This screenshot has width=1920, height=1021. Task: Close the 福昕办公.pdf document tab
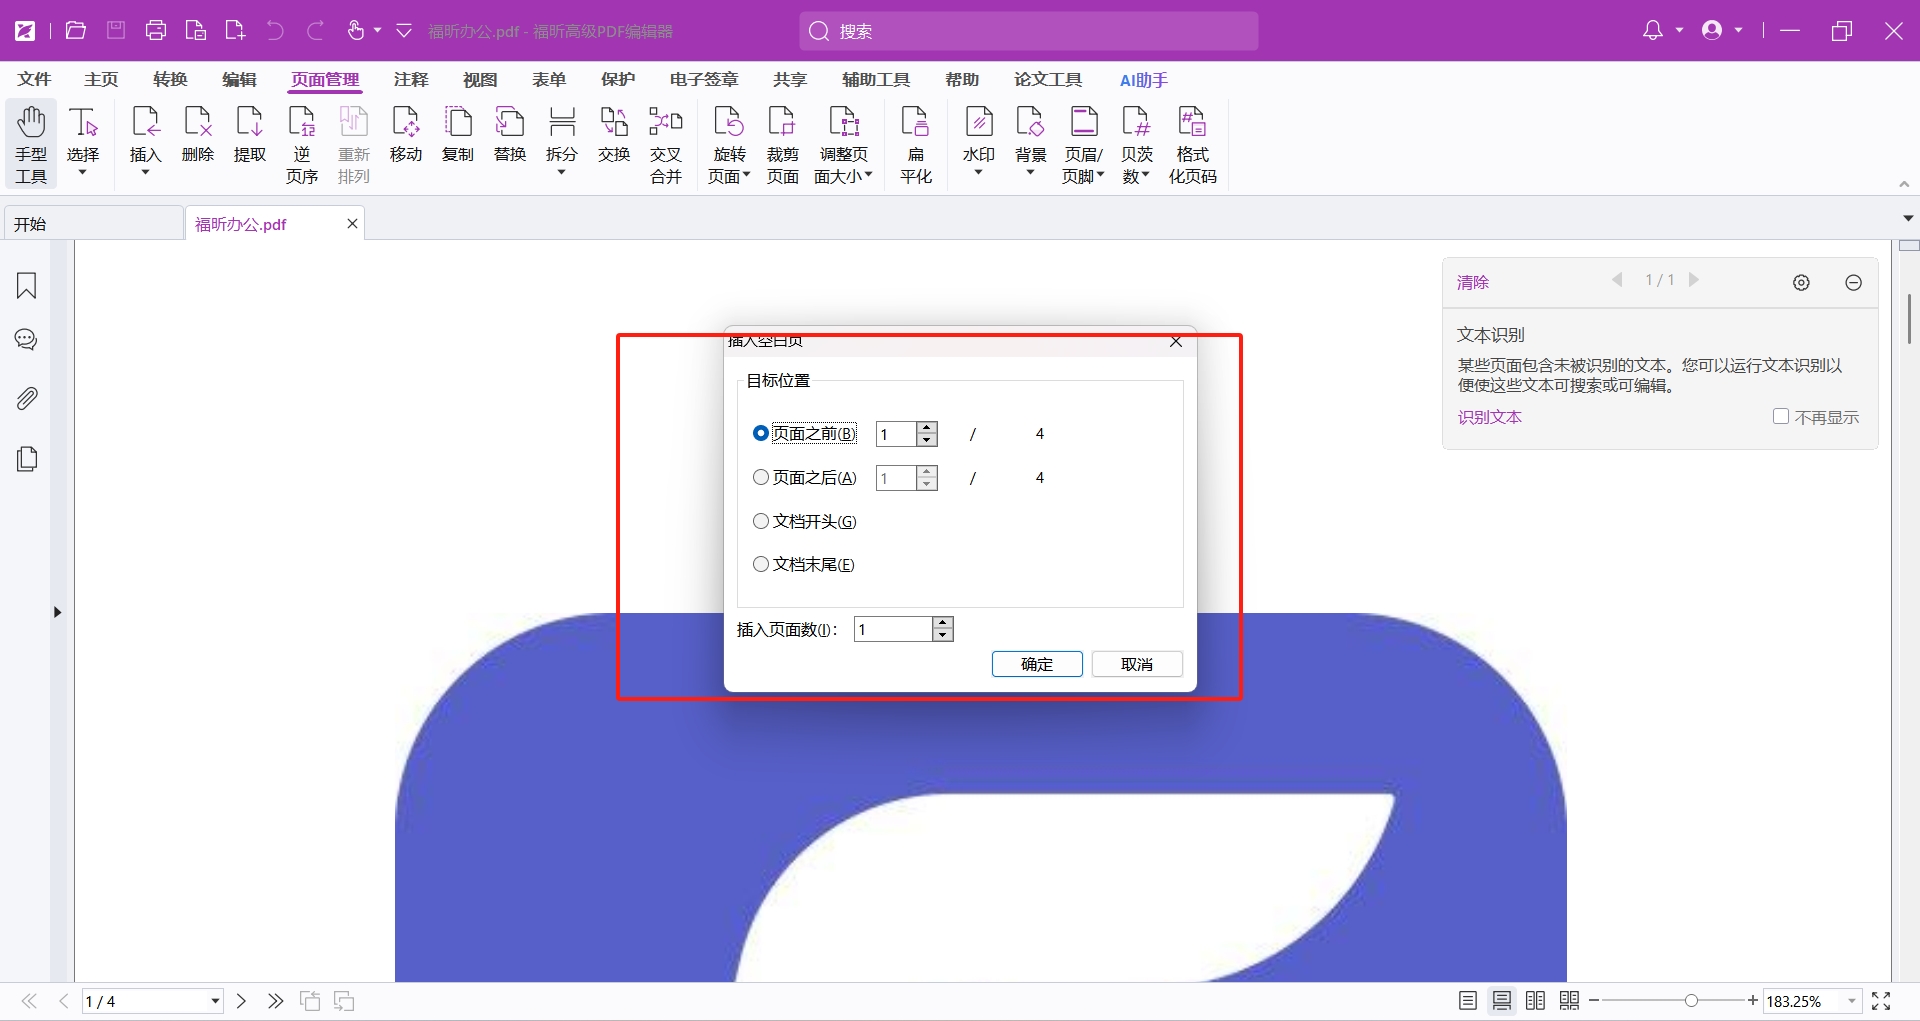pyautogui.click(x=352, y=224)
